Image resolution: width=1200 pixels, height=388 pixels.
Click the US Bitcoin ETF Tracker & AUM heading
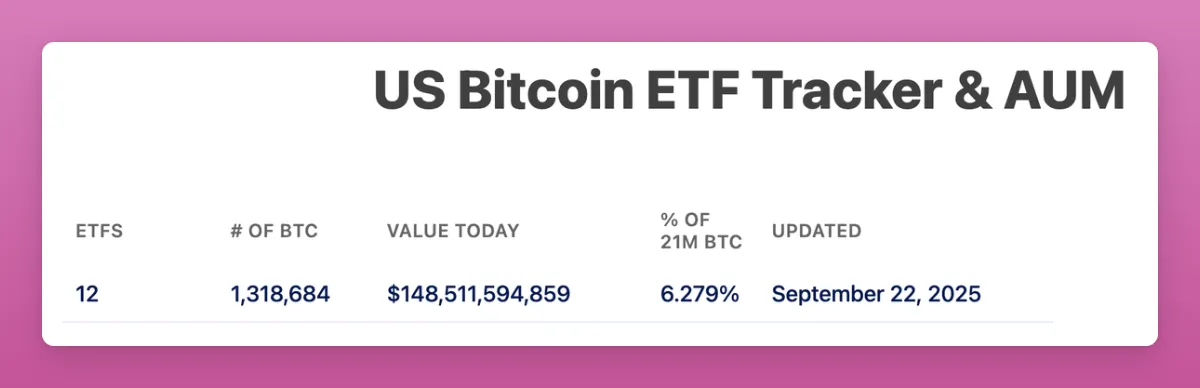click(749, 92)
